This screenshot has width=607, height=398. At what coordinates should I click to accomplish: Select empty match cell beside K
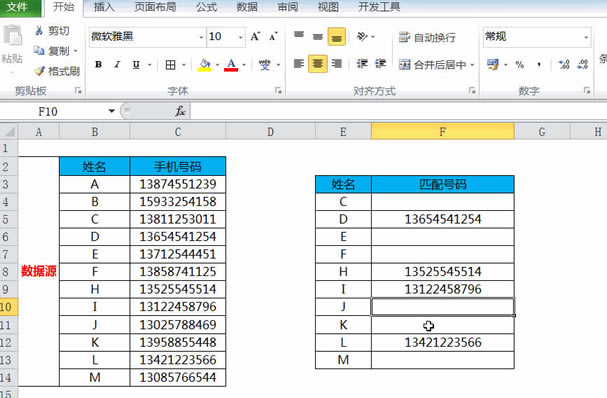(442, 325)
